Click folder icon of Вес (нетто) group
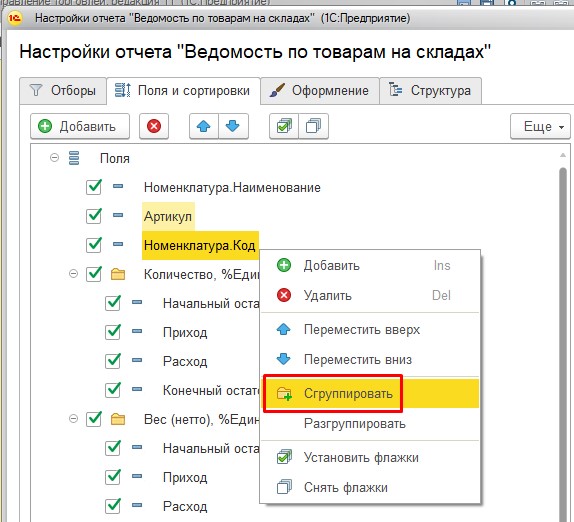 pyautogui.click(x=118, y=419)
